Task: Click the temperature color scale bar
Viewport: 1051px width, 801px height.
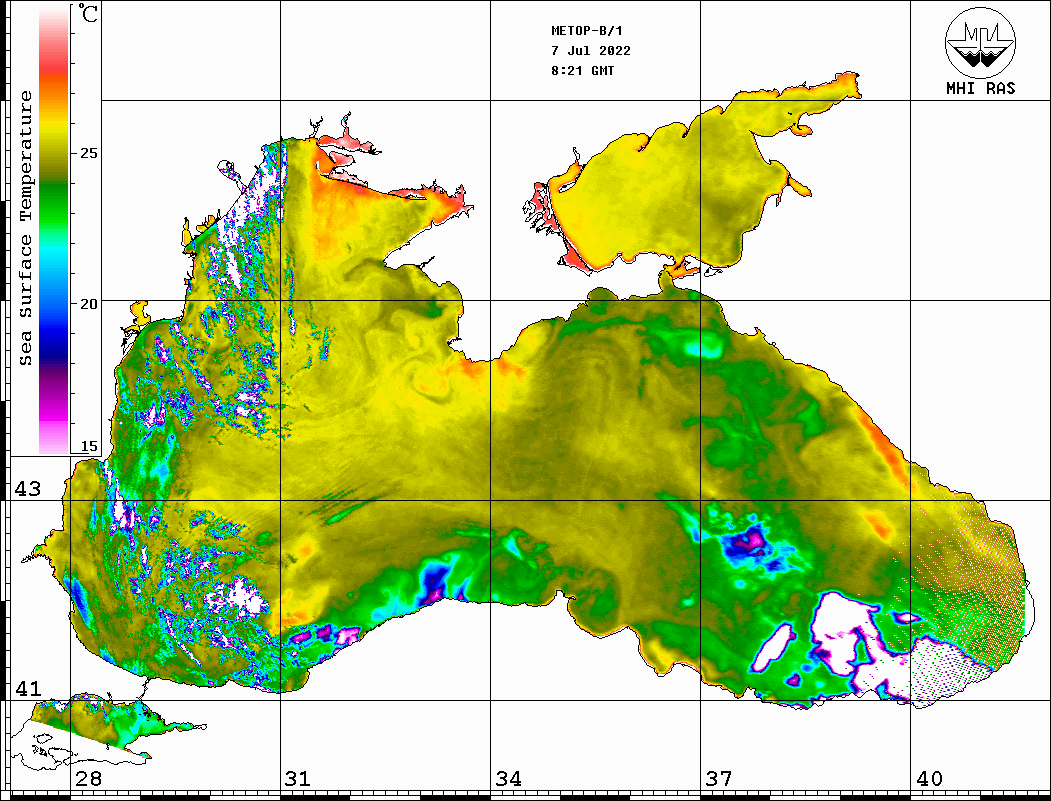Action: (54, 230)
